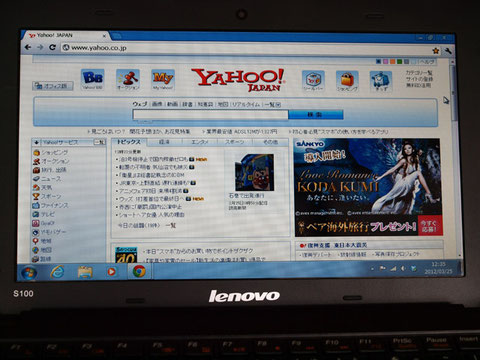Viewport: 480px width, 360px height.
Task: Open the Yahoo! JAPAN logo link
Action: click(238, 80)
